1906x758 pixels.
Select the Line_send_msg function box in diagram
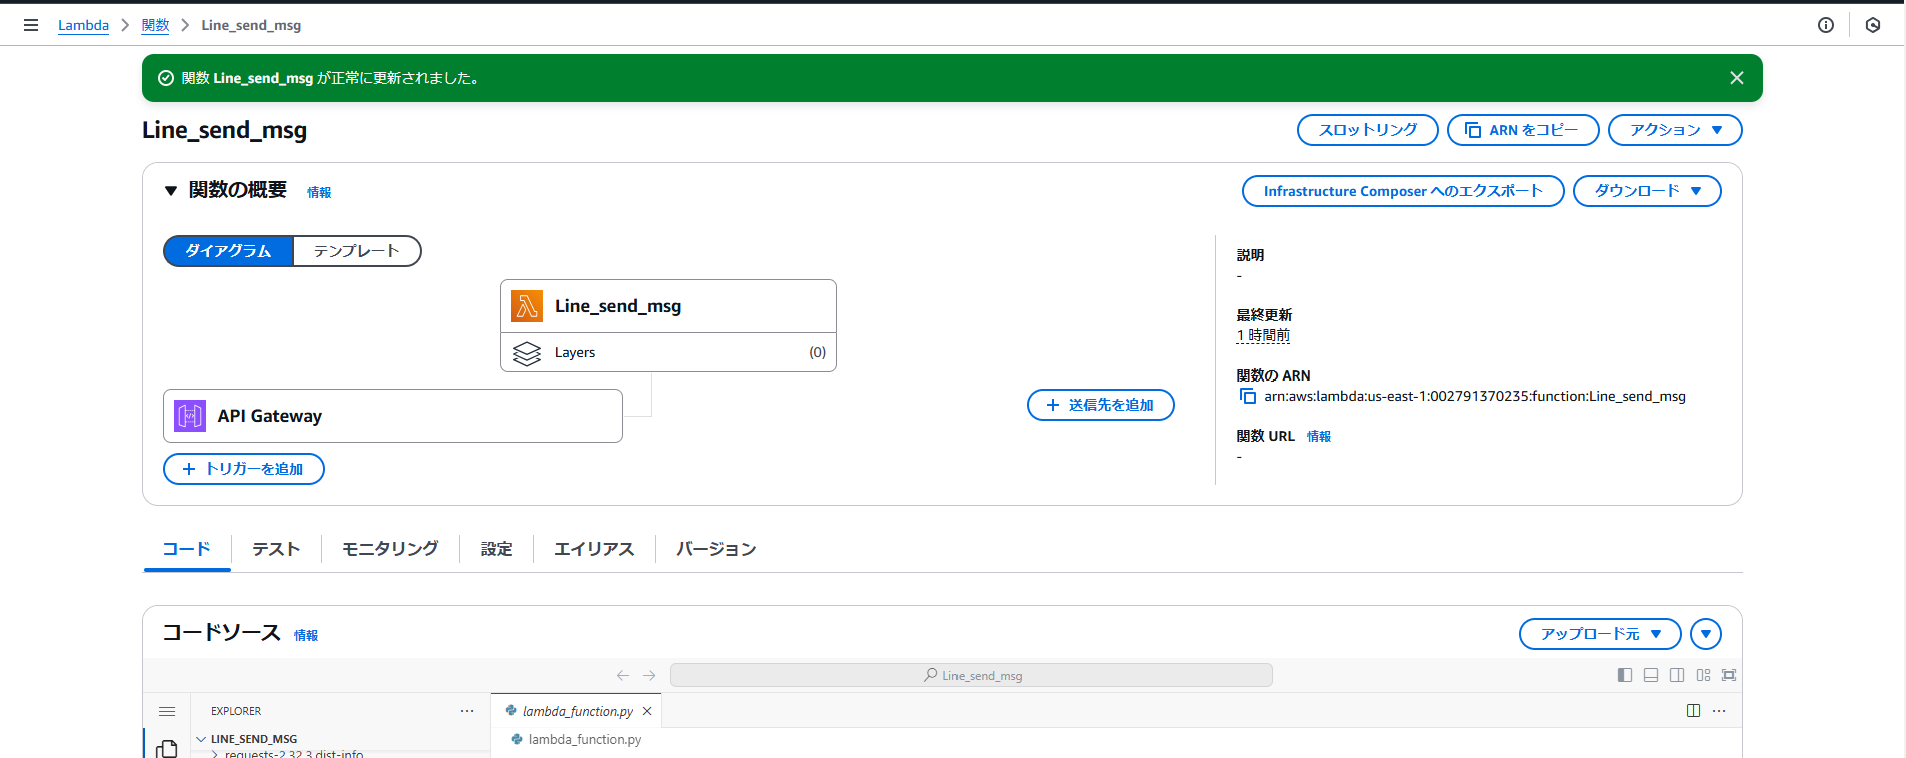(x=668, y=306)
